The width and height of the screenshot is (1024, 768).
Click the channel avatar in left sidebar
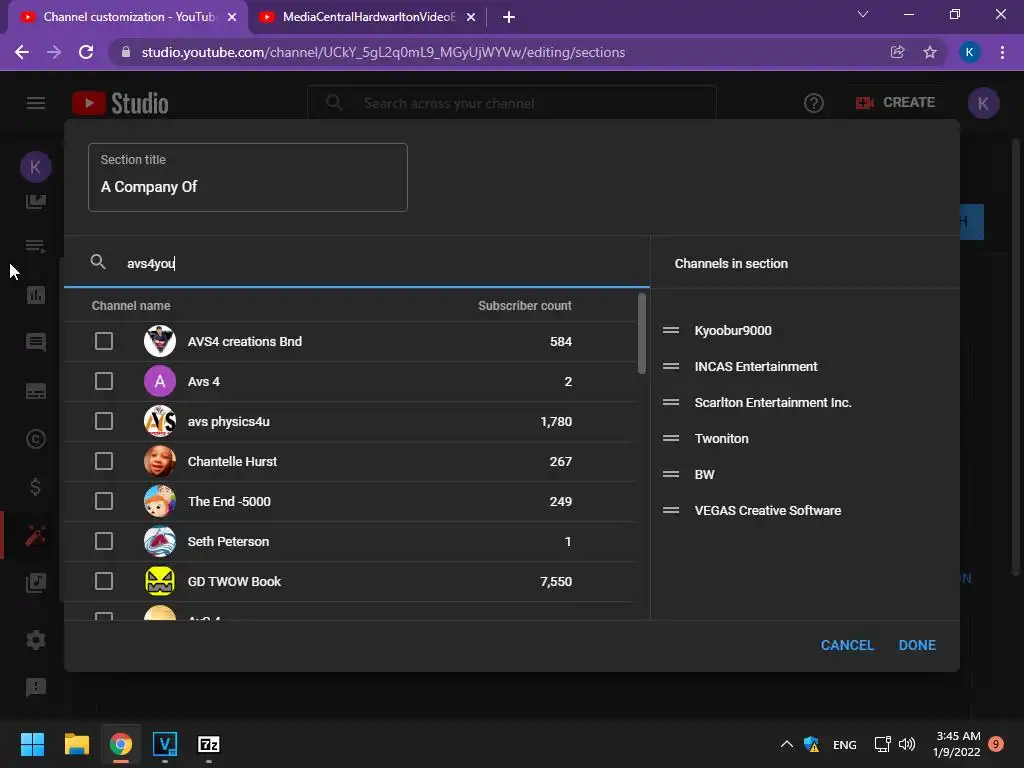pos(35,167)
